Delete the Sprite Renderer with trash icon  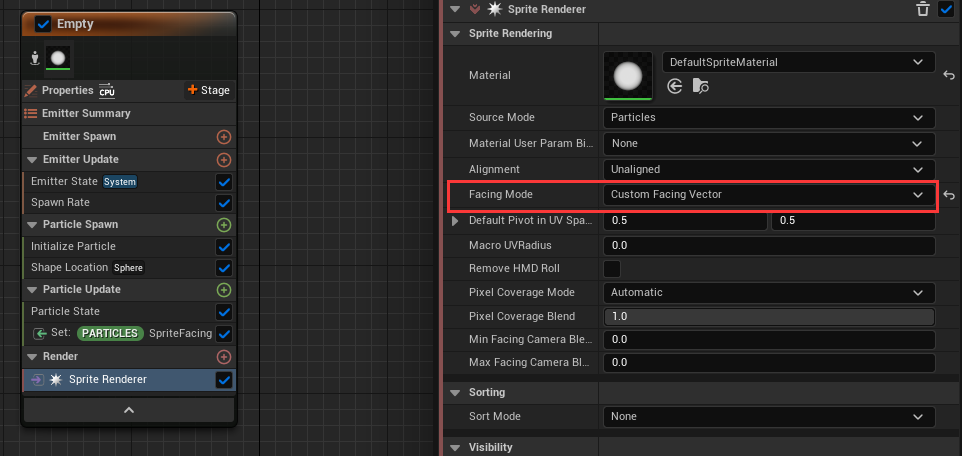(923, 9)
